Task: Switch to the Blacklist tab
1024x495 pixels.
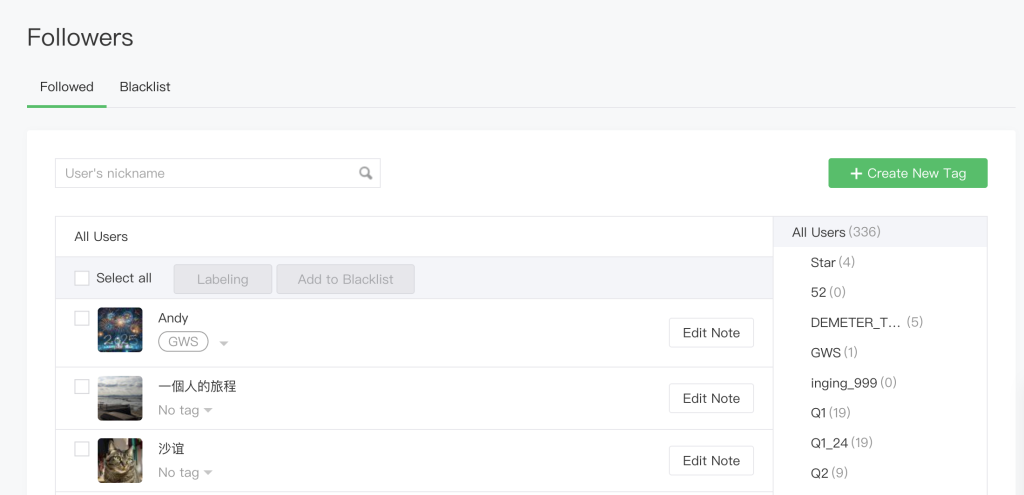Action: [145, 87]
